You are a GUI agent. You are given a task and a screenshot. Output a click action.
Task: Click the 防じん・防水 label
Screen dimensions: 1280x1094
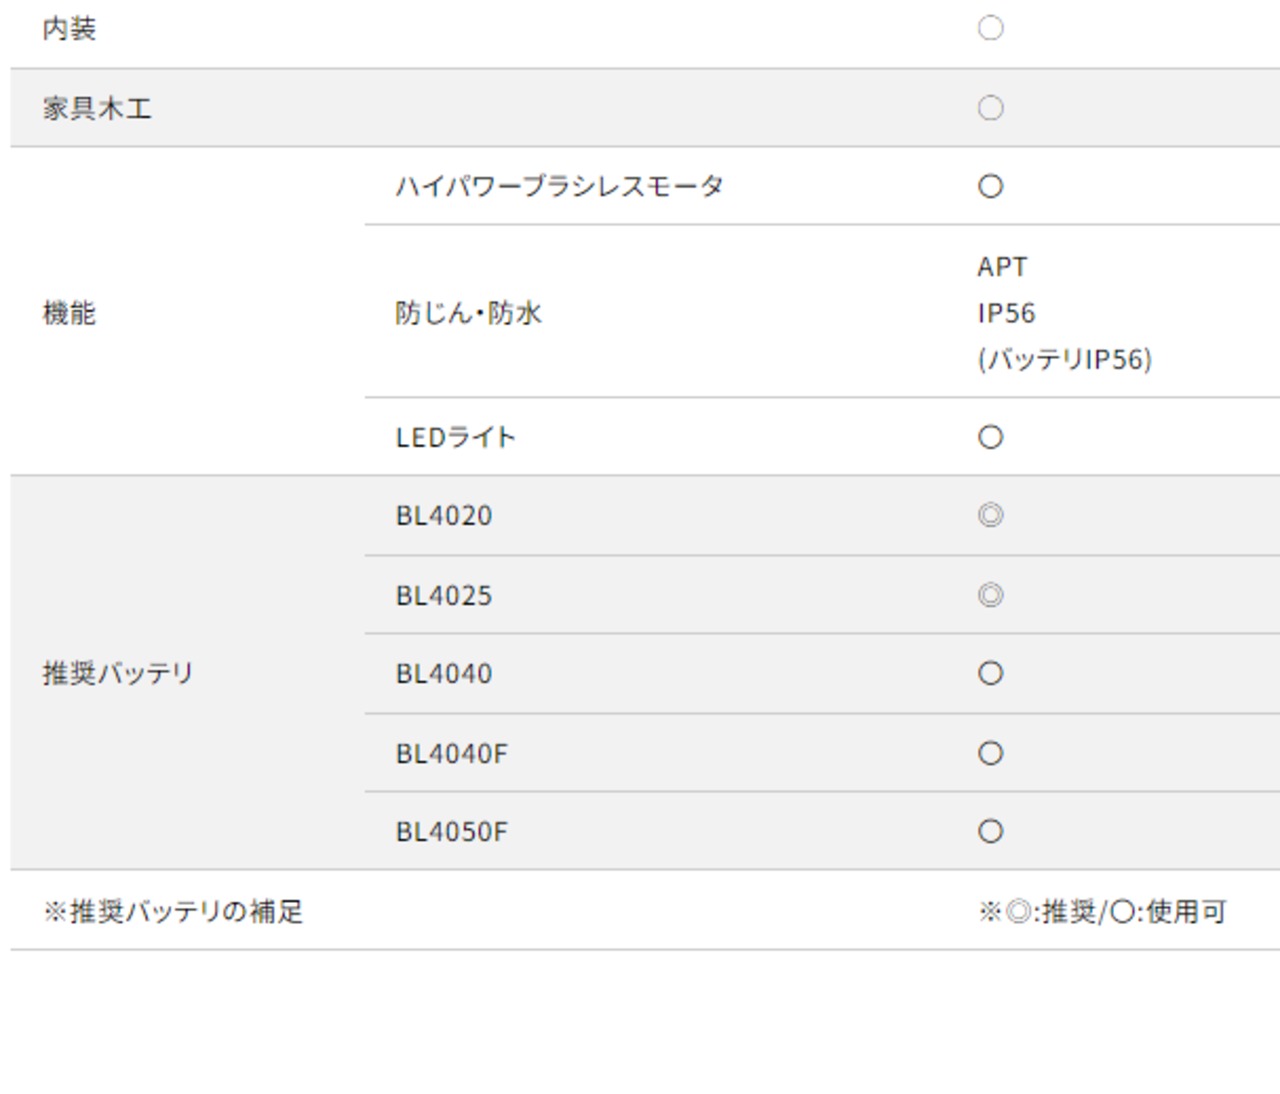tap(468, 313)
